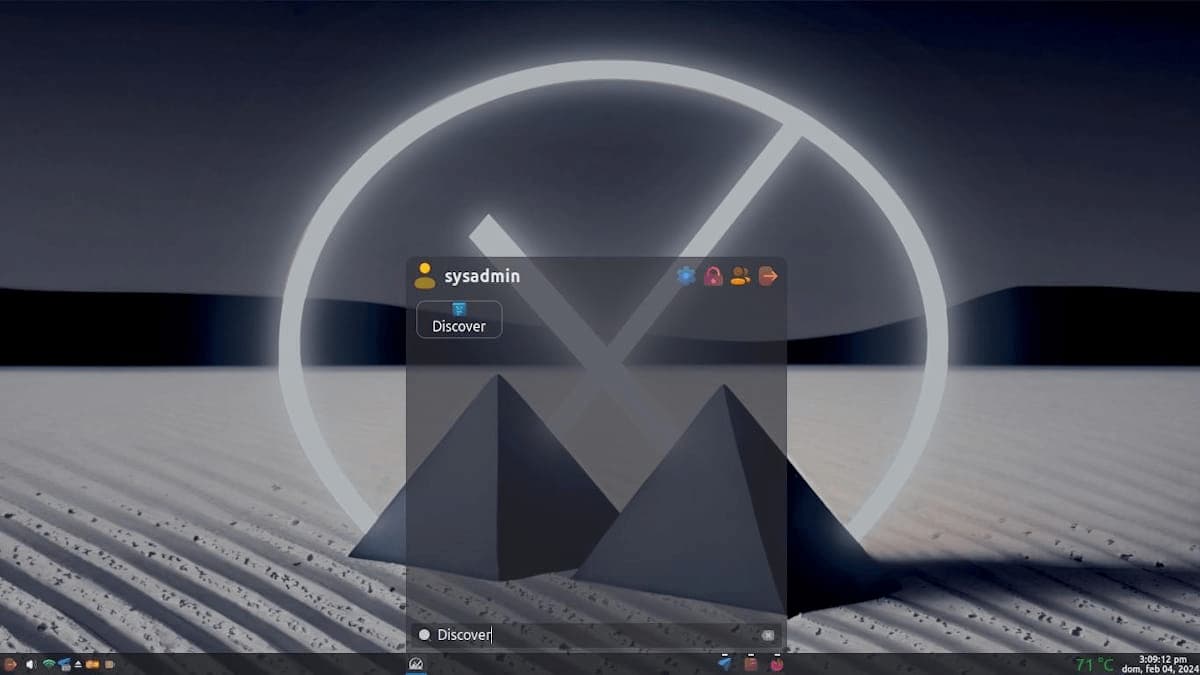Screen dimensions: 1200x675
Task: Lock the screen with the padlock icon
Action: pyautogui.click(x=713, y=276)
